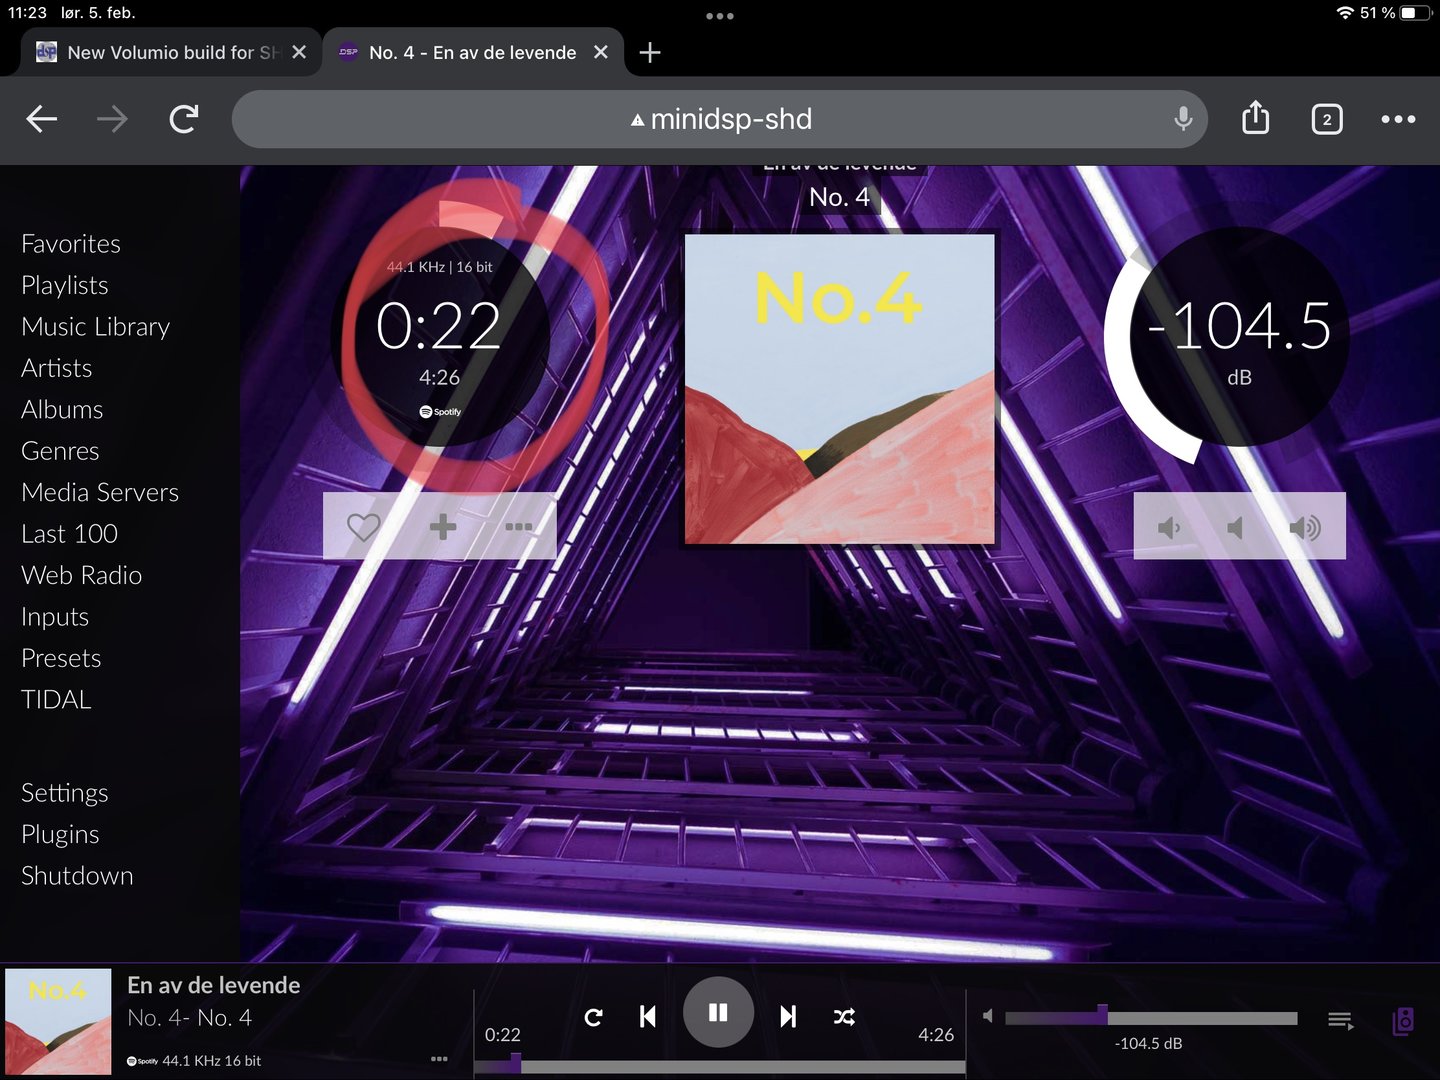Open the audio output speaker icon at bottom right
Image resolution: width=1440 pixels, height=1080 pixels.
point(1404,1021)
